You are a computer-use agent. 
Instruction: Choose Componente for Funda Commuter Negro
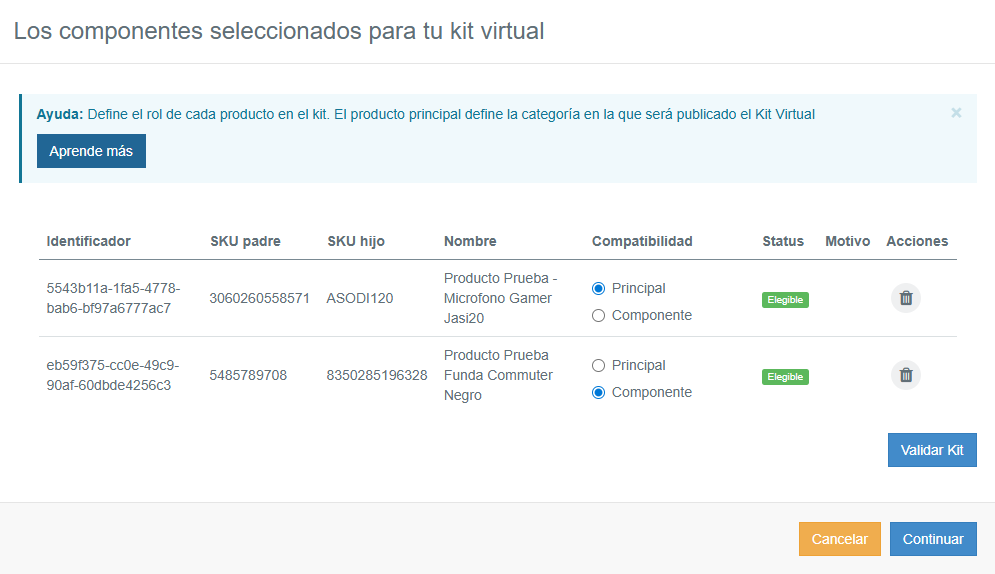click(x=599, y=392)
